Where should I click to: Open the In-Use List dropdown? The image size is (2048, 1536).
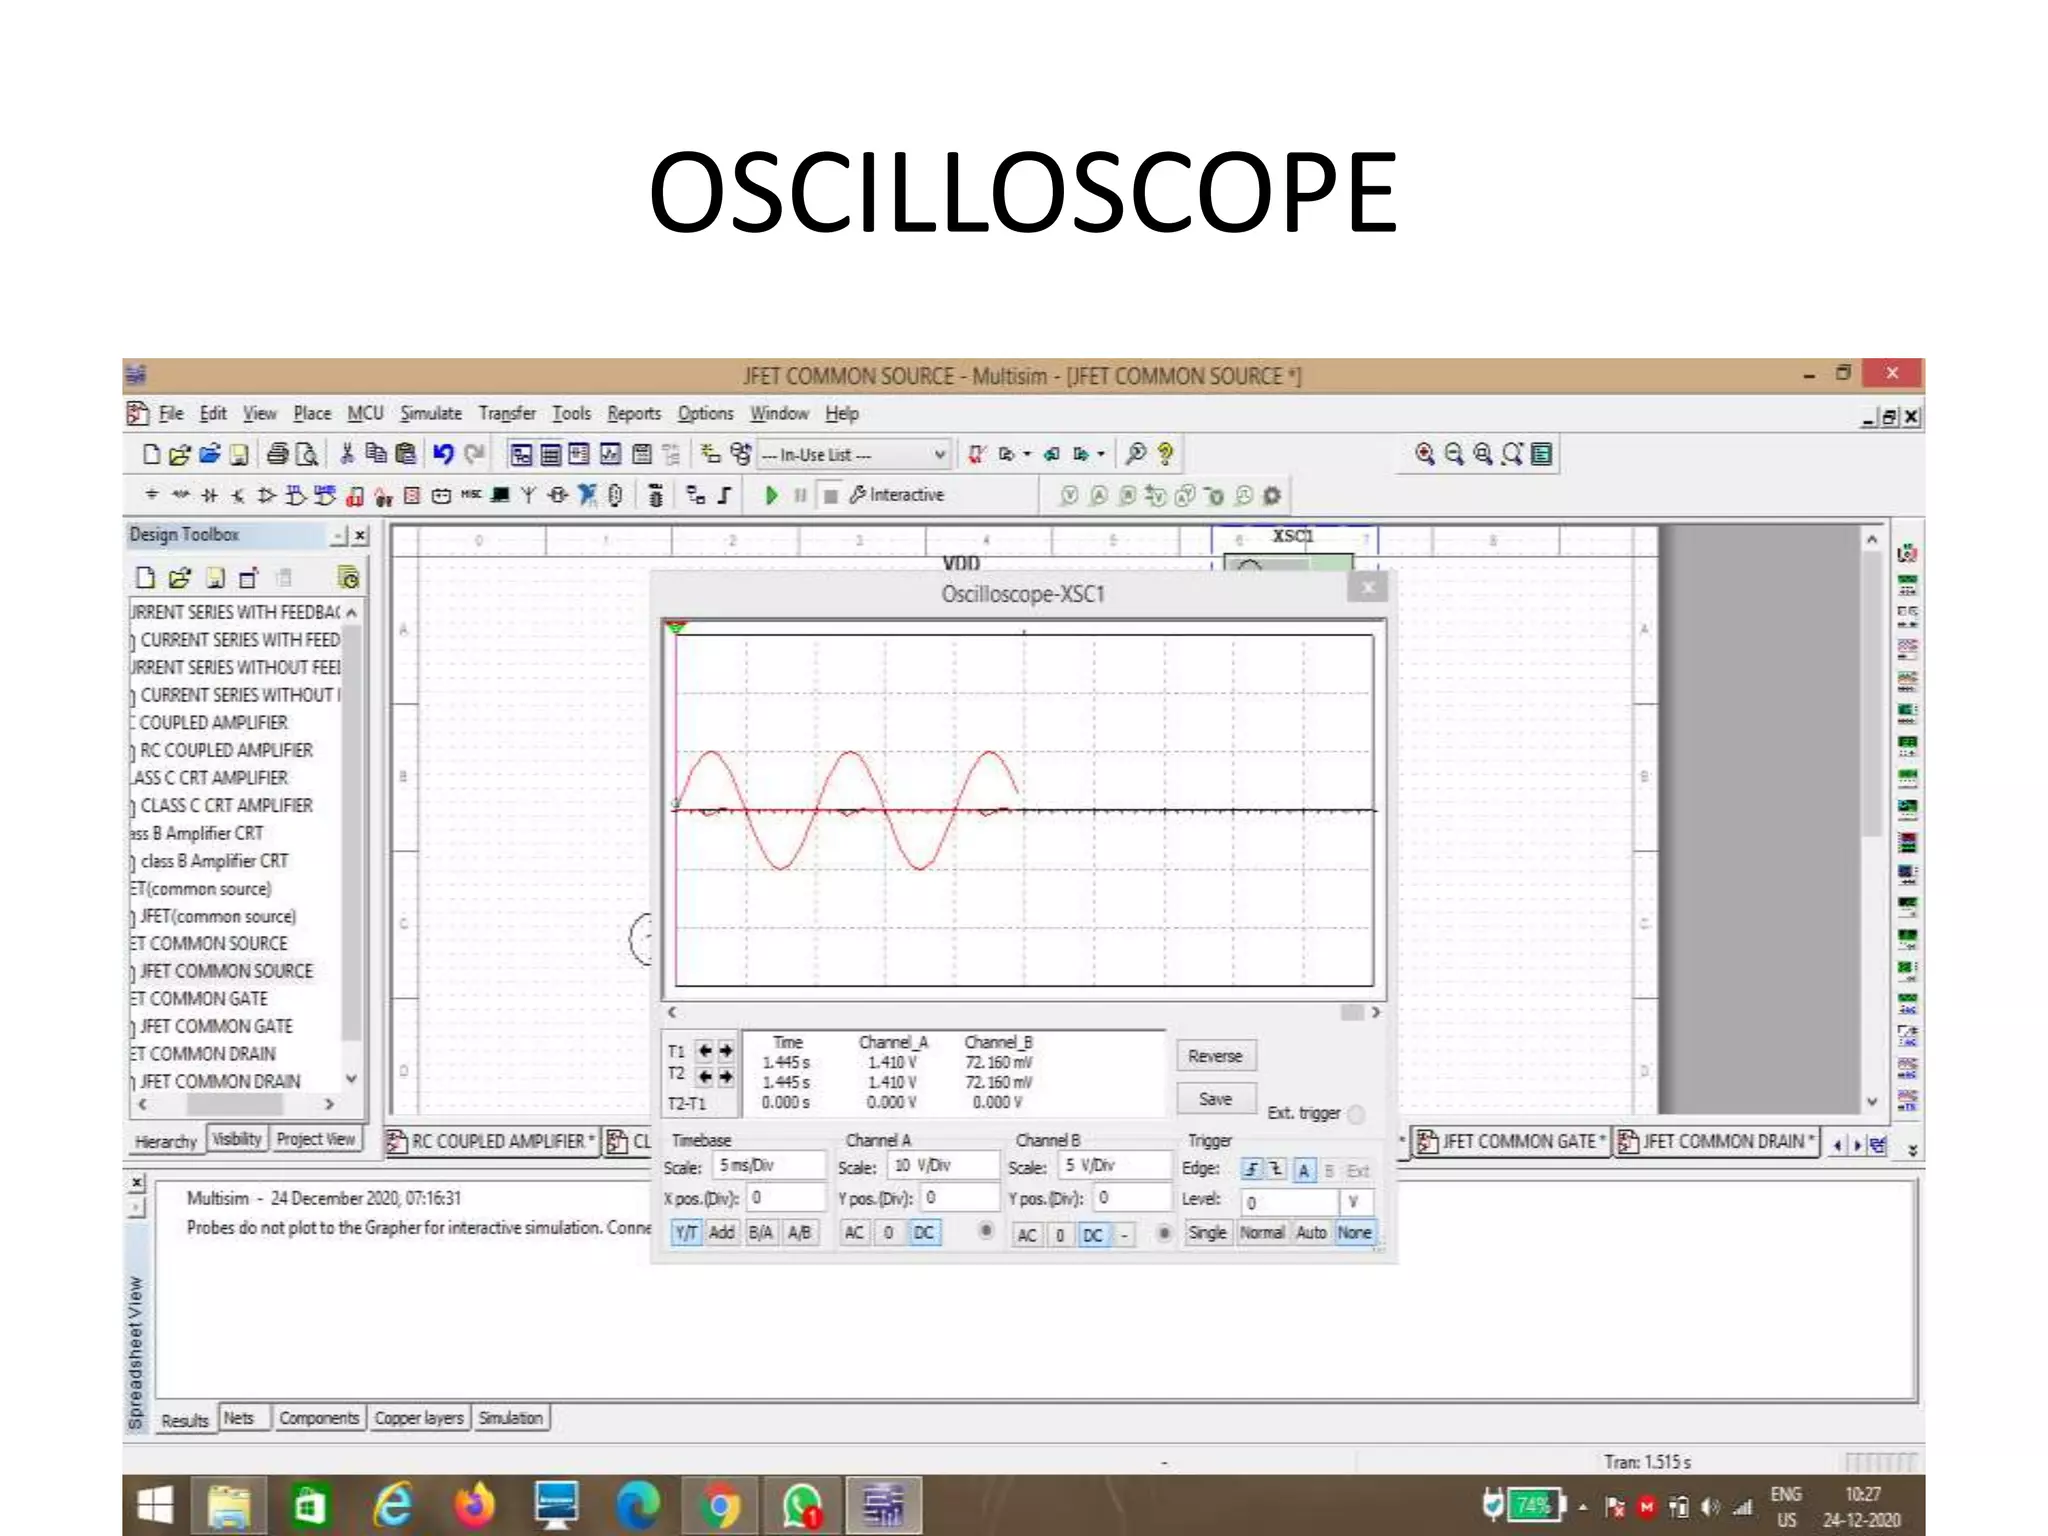[x=939, y=455]
